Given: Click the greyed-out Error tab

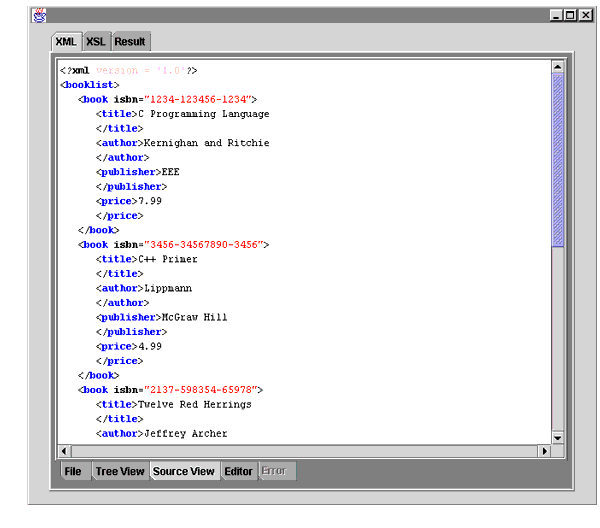Looking at the screenshot, I should 273,471.
